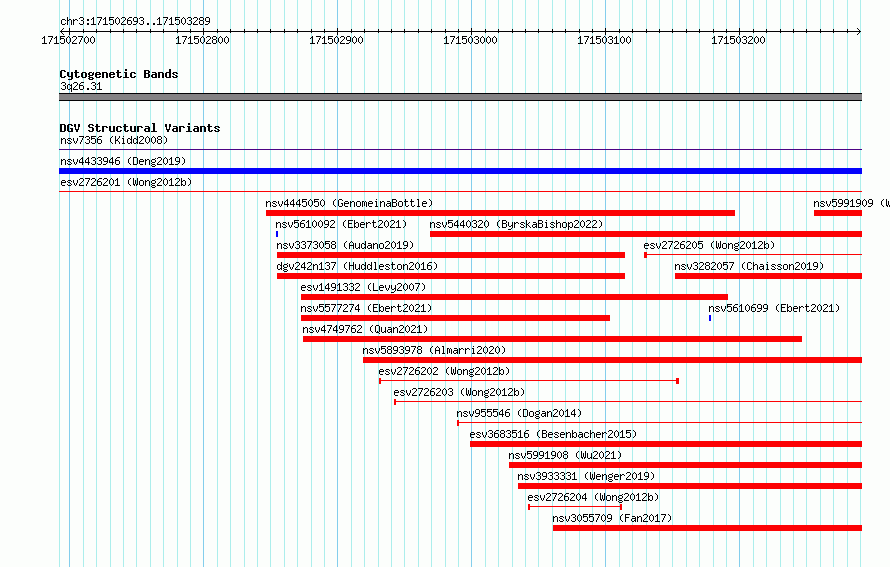Select the nsv3933331 red variant bar
This screenshot has width=890, height=567.
pyautogui.click(x=690, y=486)
